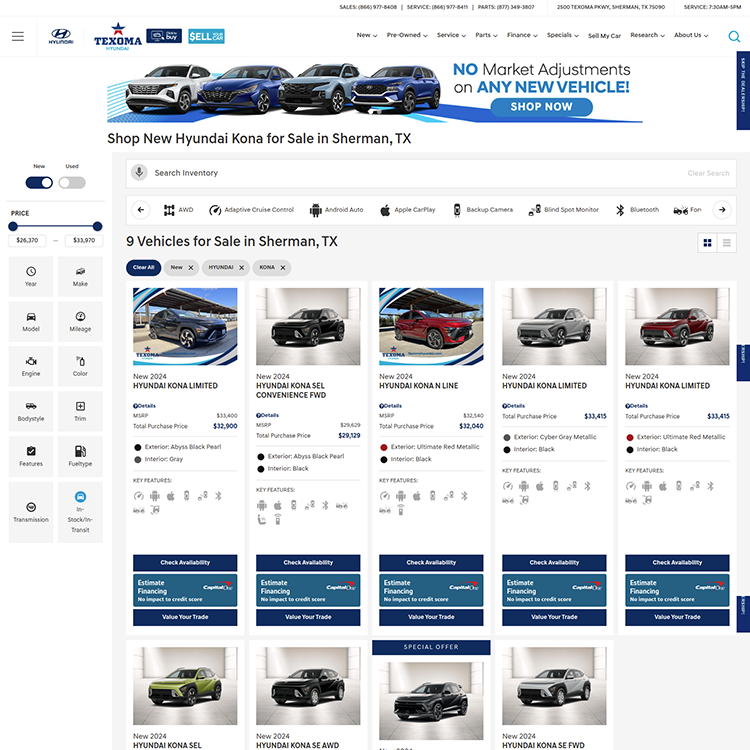Open the Model filter tile
The width and height of the screenshot is (750, 750).
[31, 321]
